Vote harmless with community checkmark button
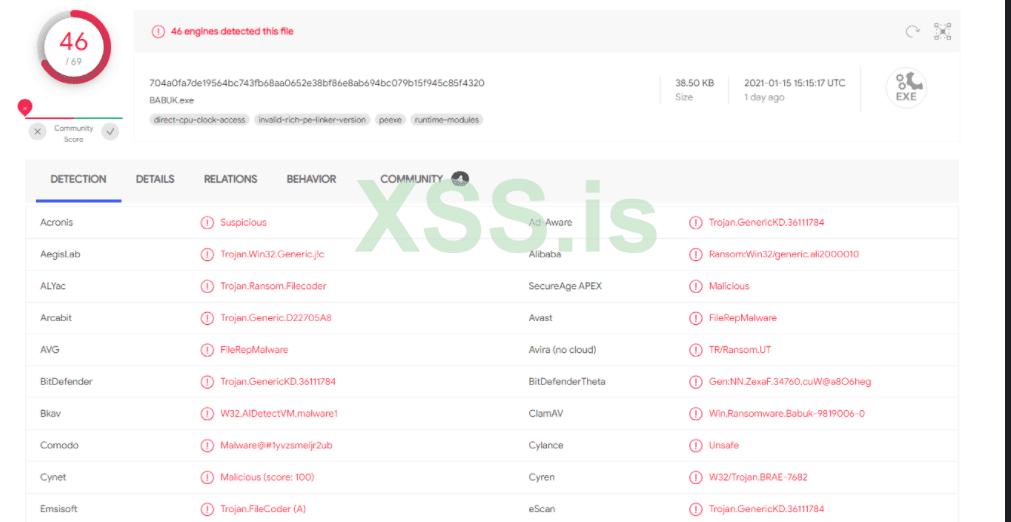1011x522 pixels. tap(110, 131)
